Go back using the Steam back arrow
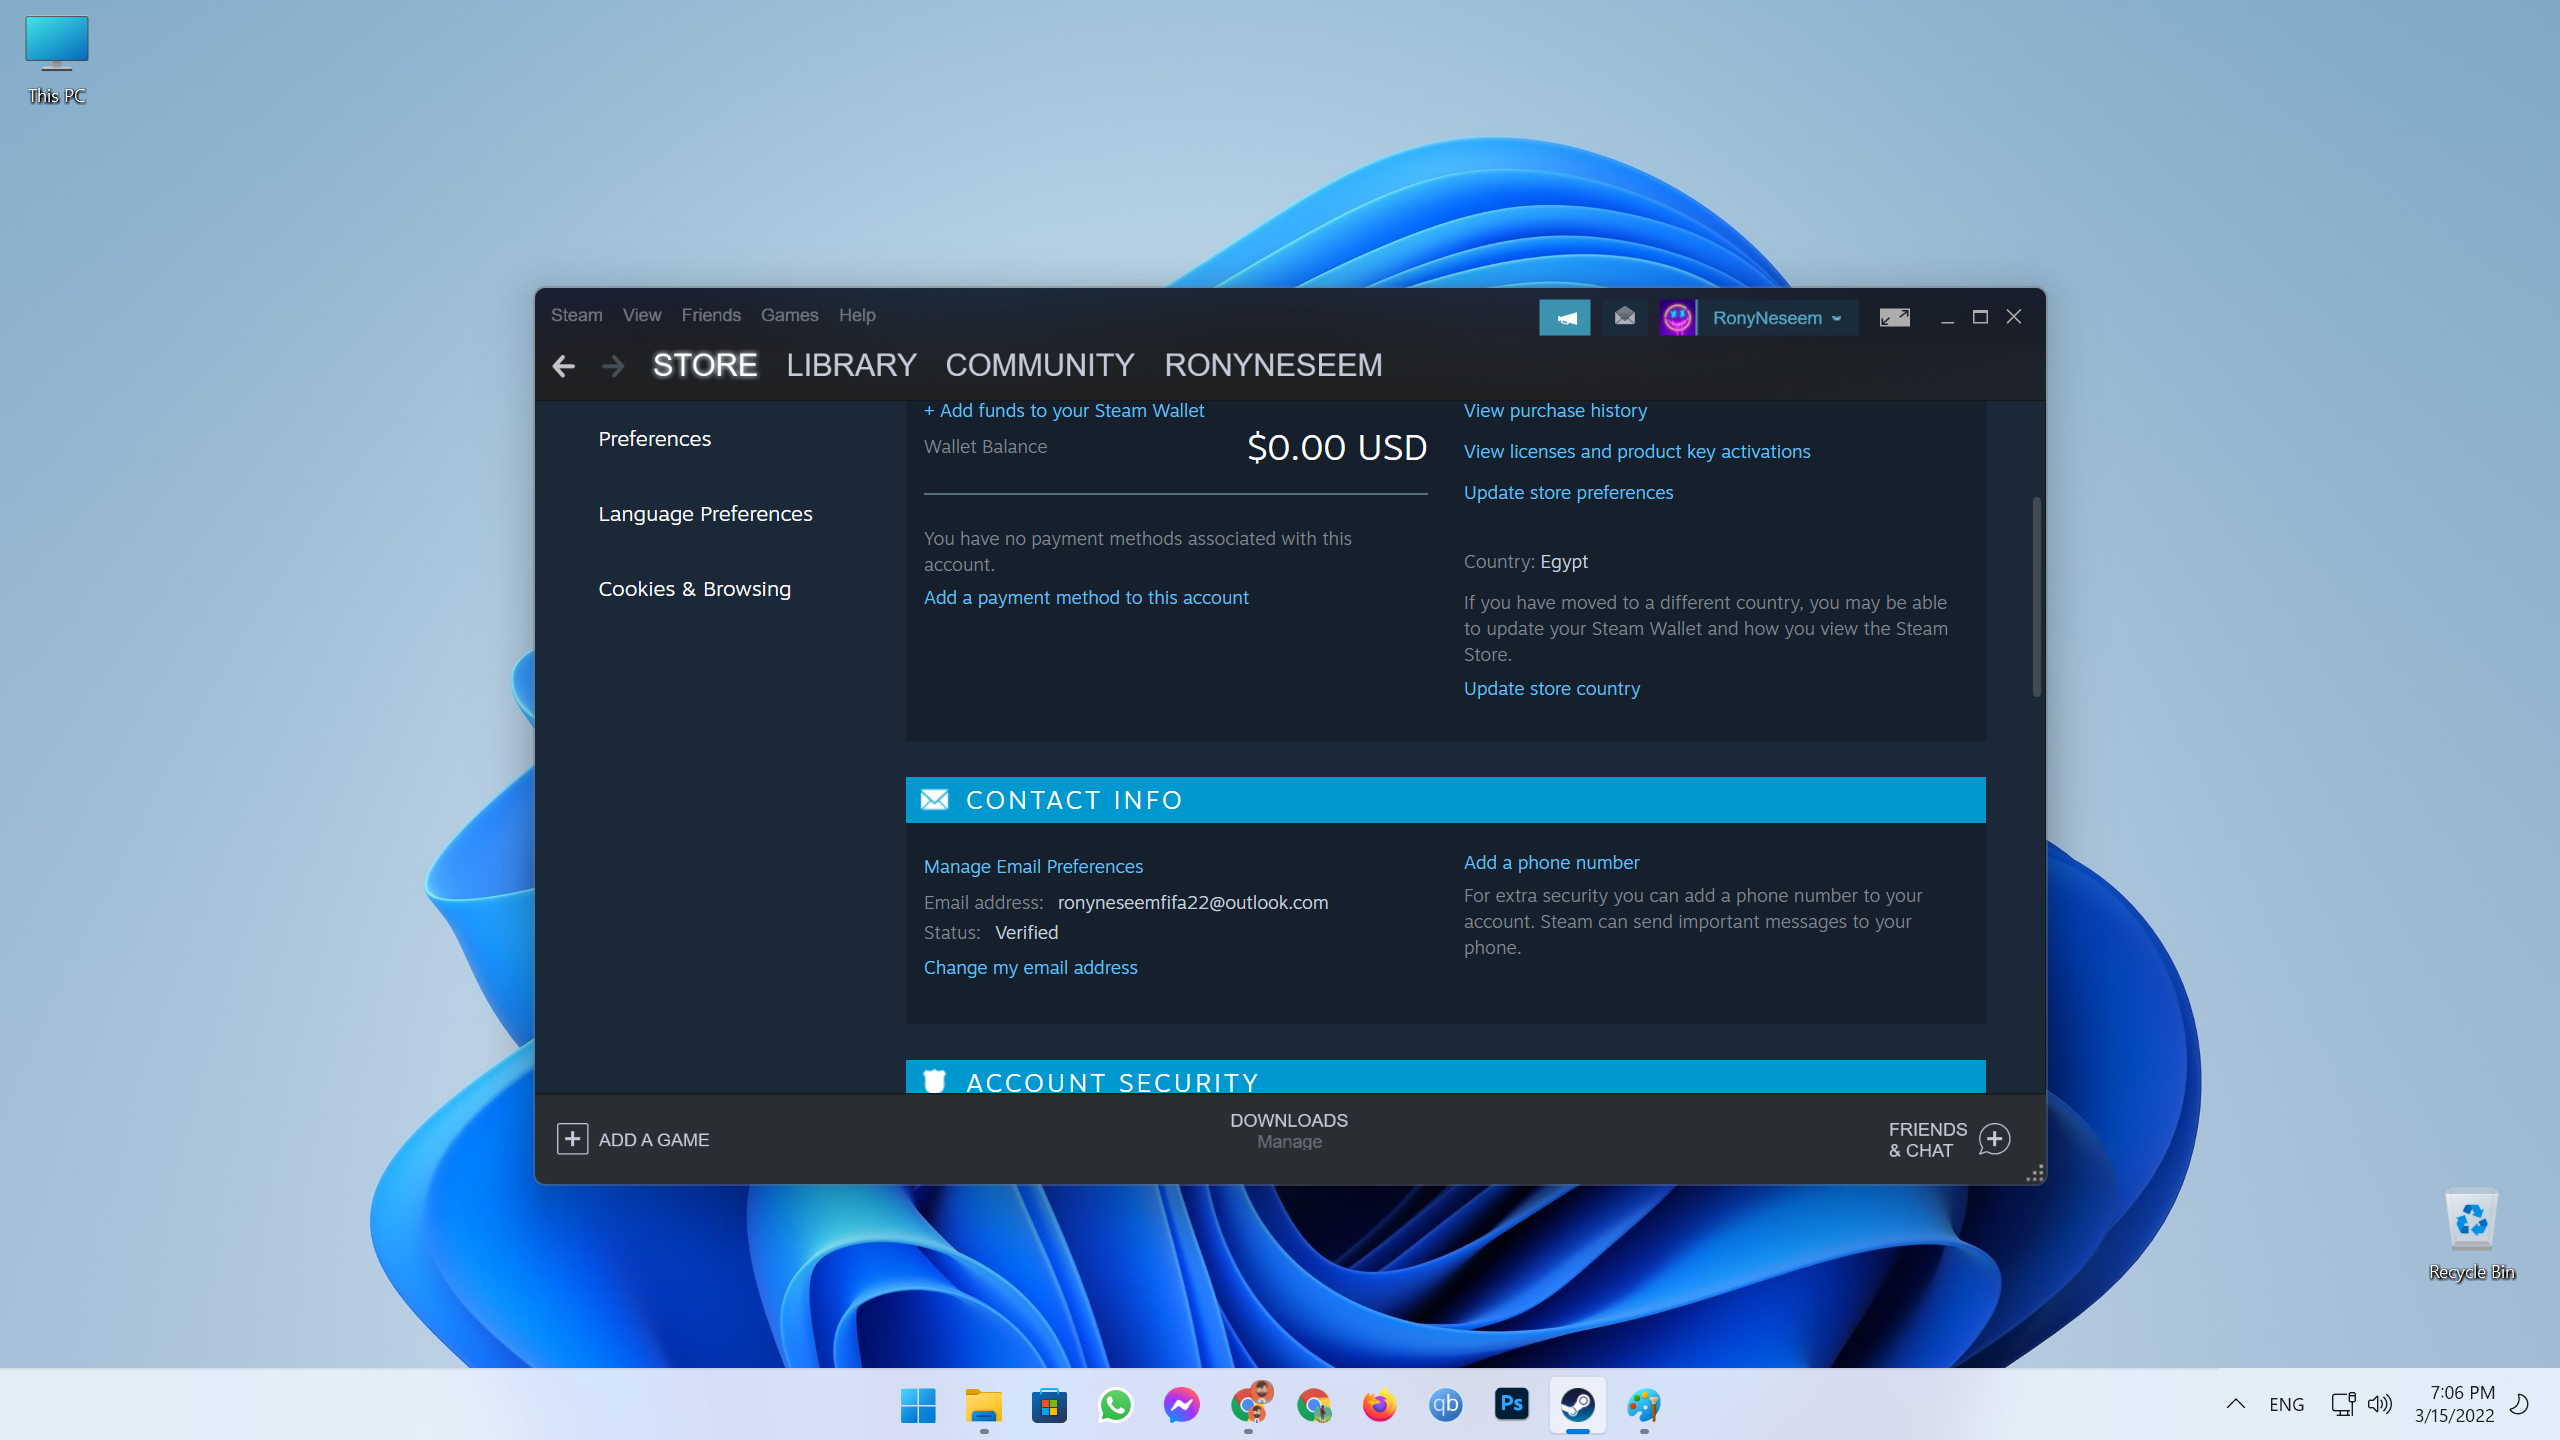 tap(563, 366)
